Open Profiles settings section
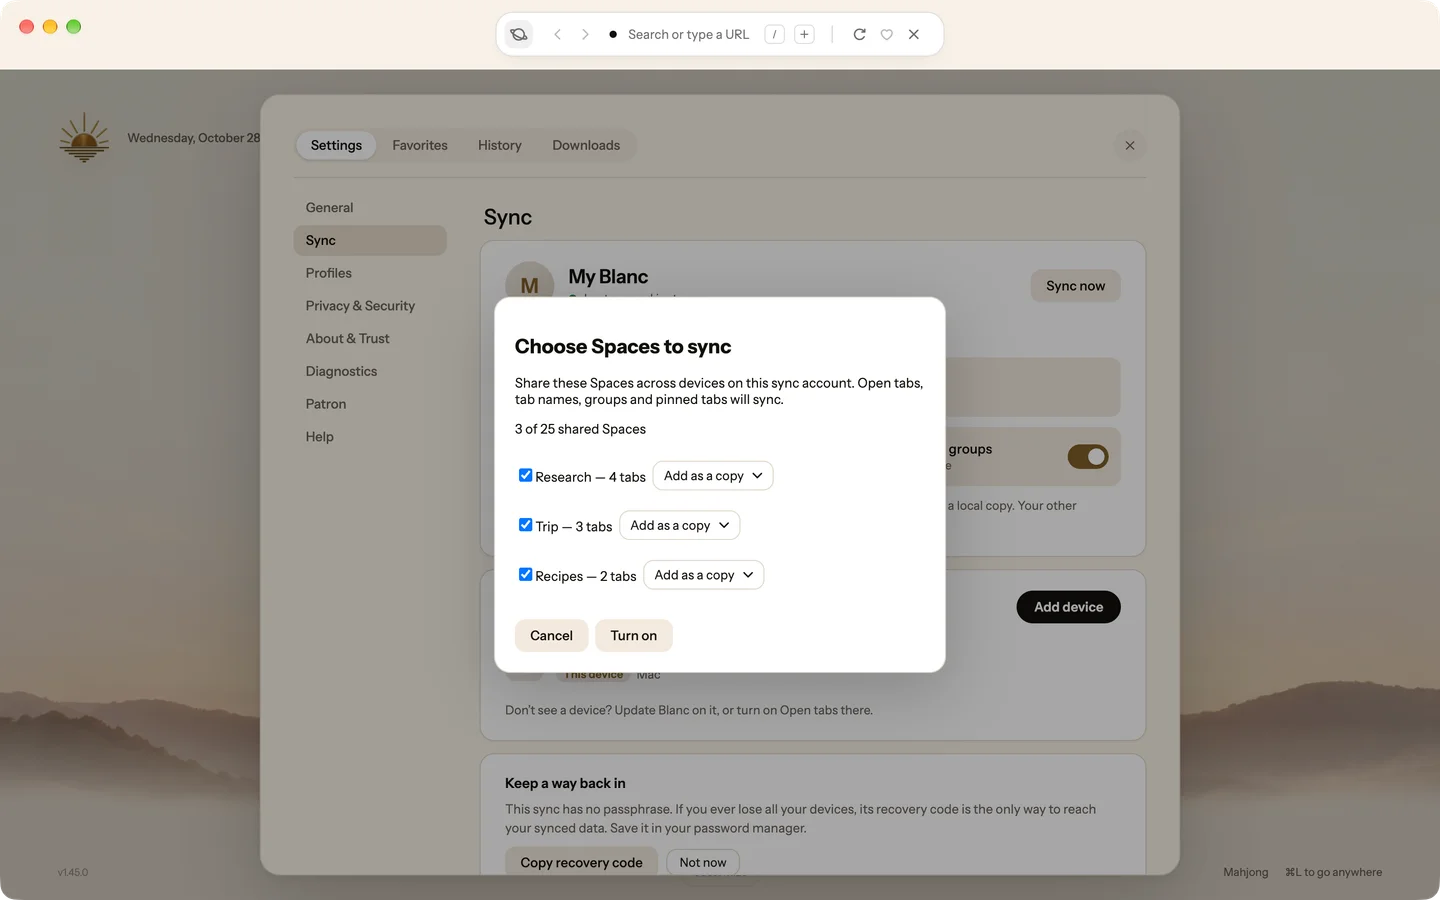 click(x=370, y=273)
